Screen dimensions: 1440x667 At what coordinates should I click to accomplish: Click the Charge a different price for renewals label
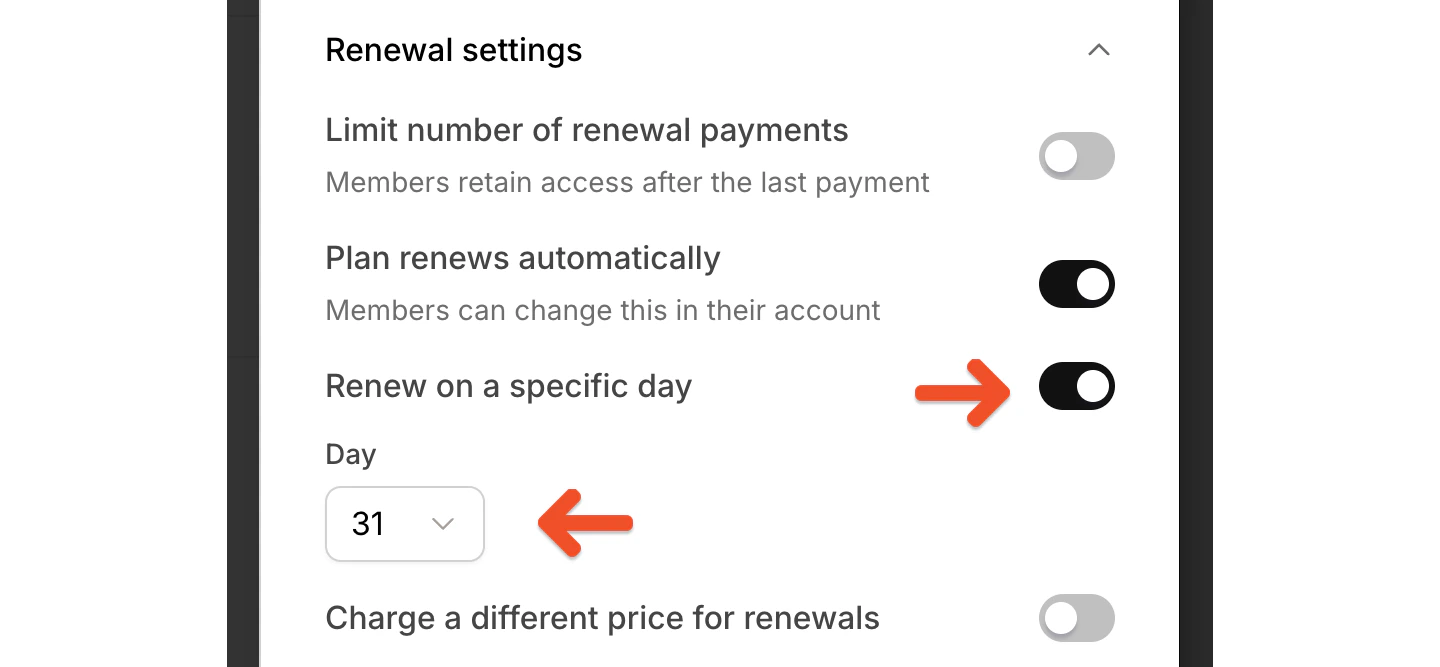pyautogui.click(x=602, y=618)
